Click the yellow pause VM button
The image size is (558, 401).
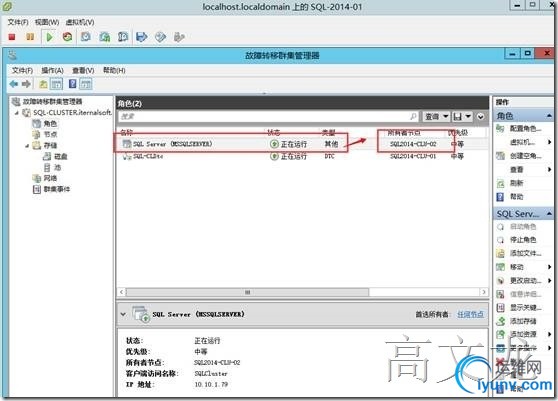click(30, 37)
